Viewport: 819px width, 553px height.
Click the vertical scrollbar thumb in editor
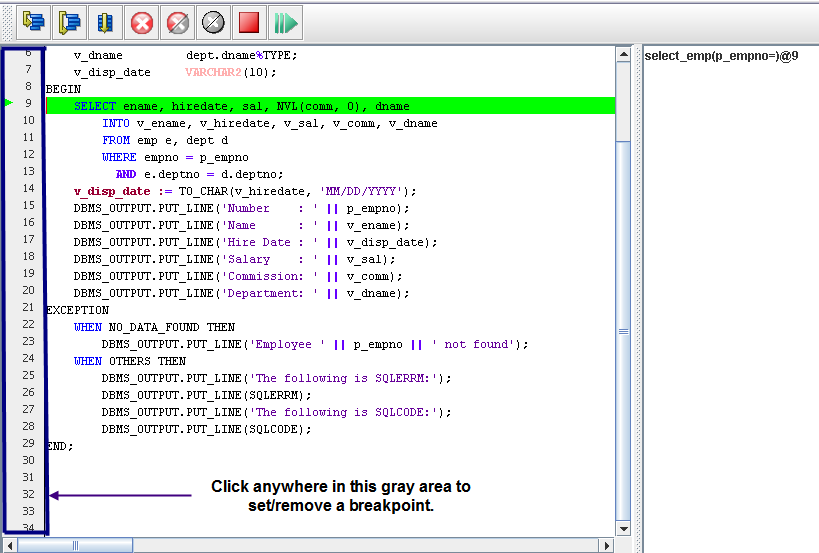click(x=624, y=330)
